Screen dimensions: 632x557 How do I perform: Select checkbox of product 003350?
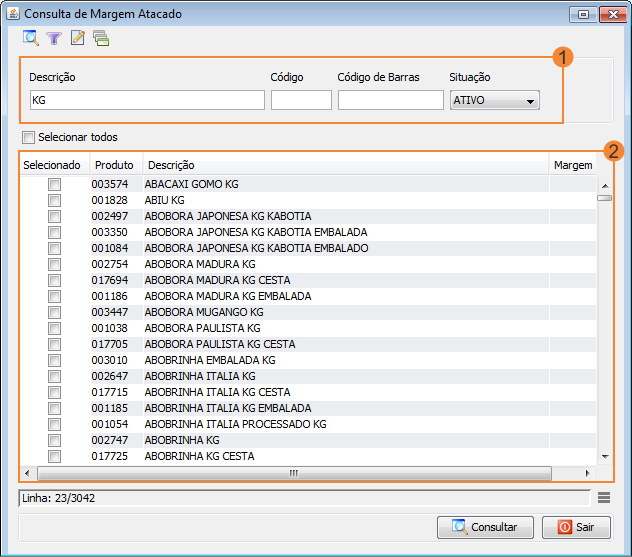tap(54, 233)
